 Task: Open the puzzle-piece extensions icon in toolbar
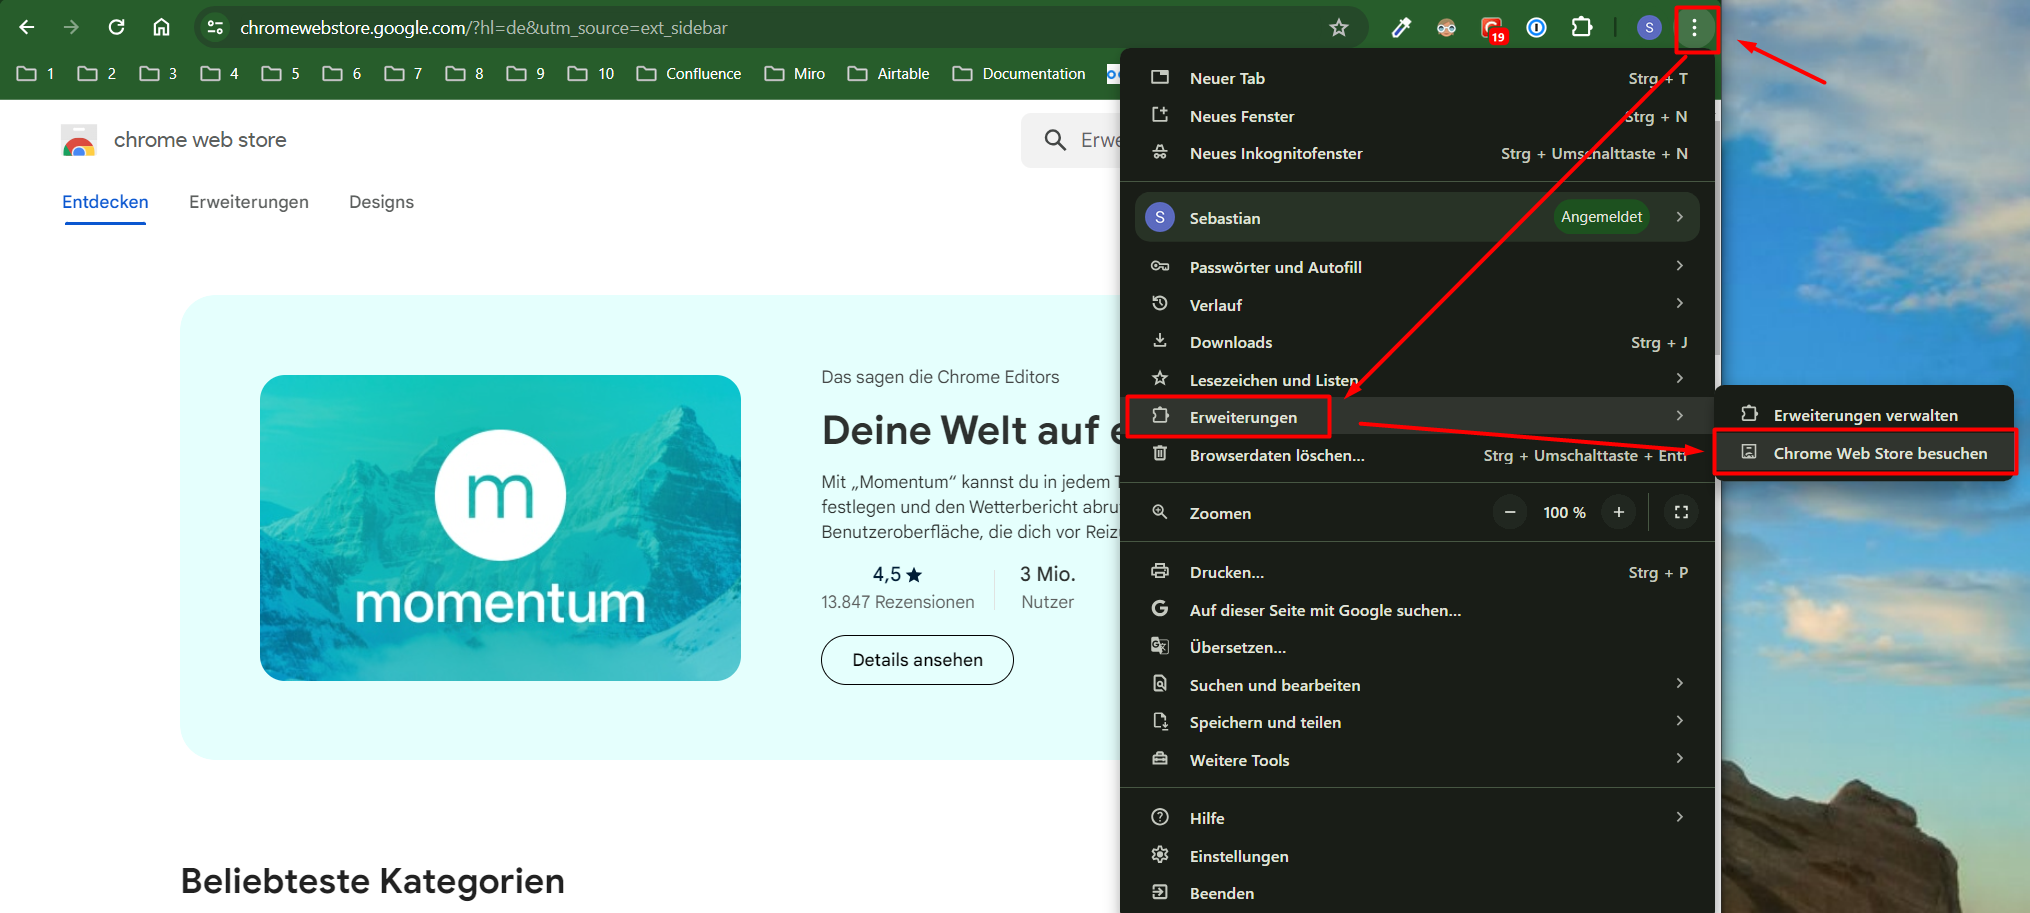1582,28
